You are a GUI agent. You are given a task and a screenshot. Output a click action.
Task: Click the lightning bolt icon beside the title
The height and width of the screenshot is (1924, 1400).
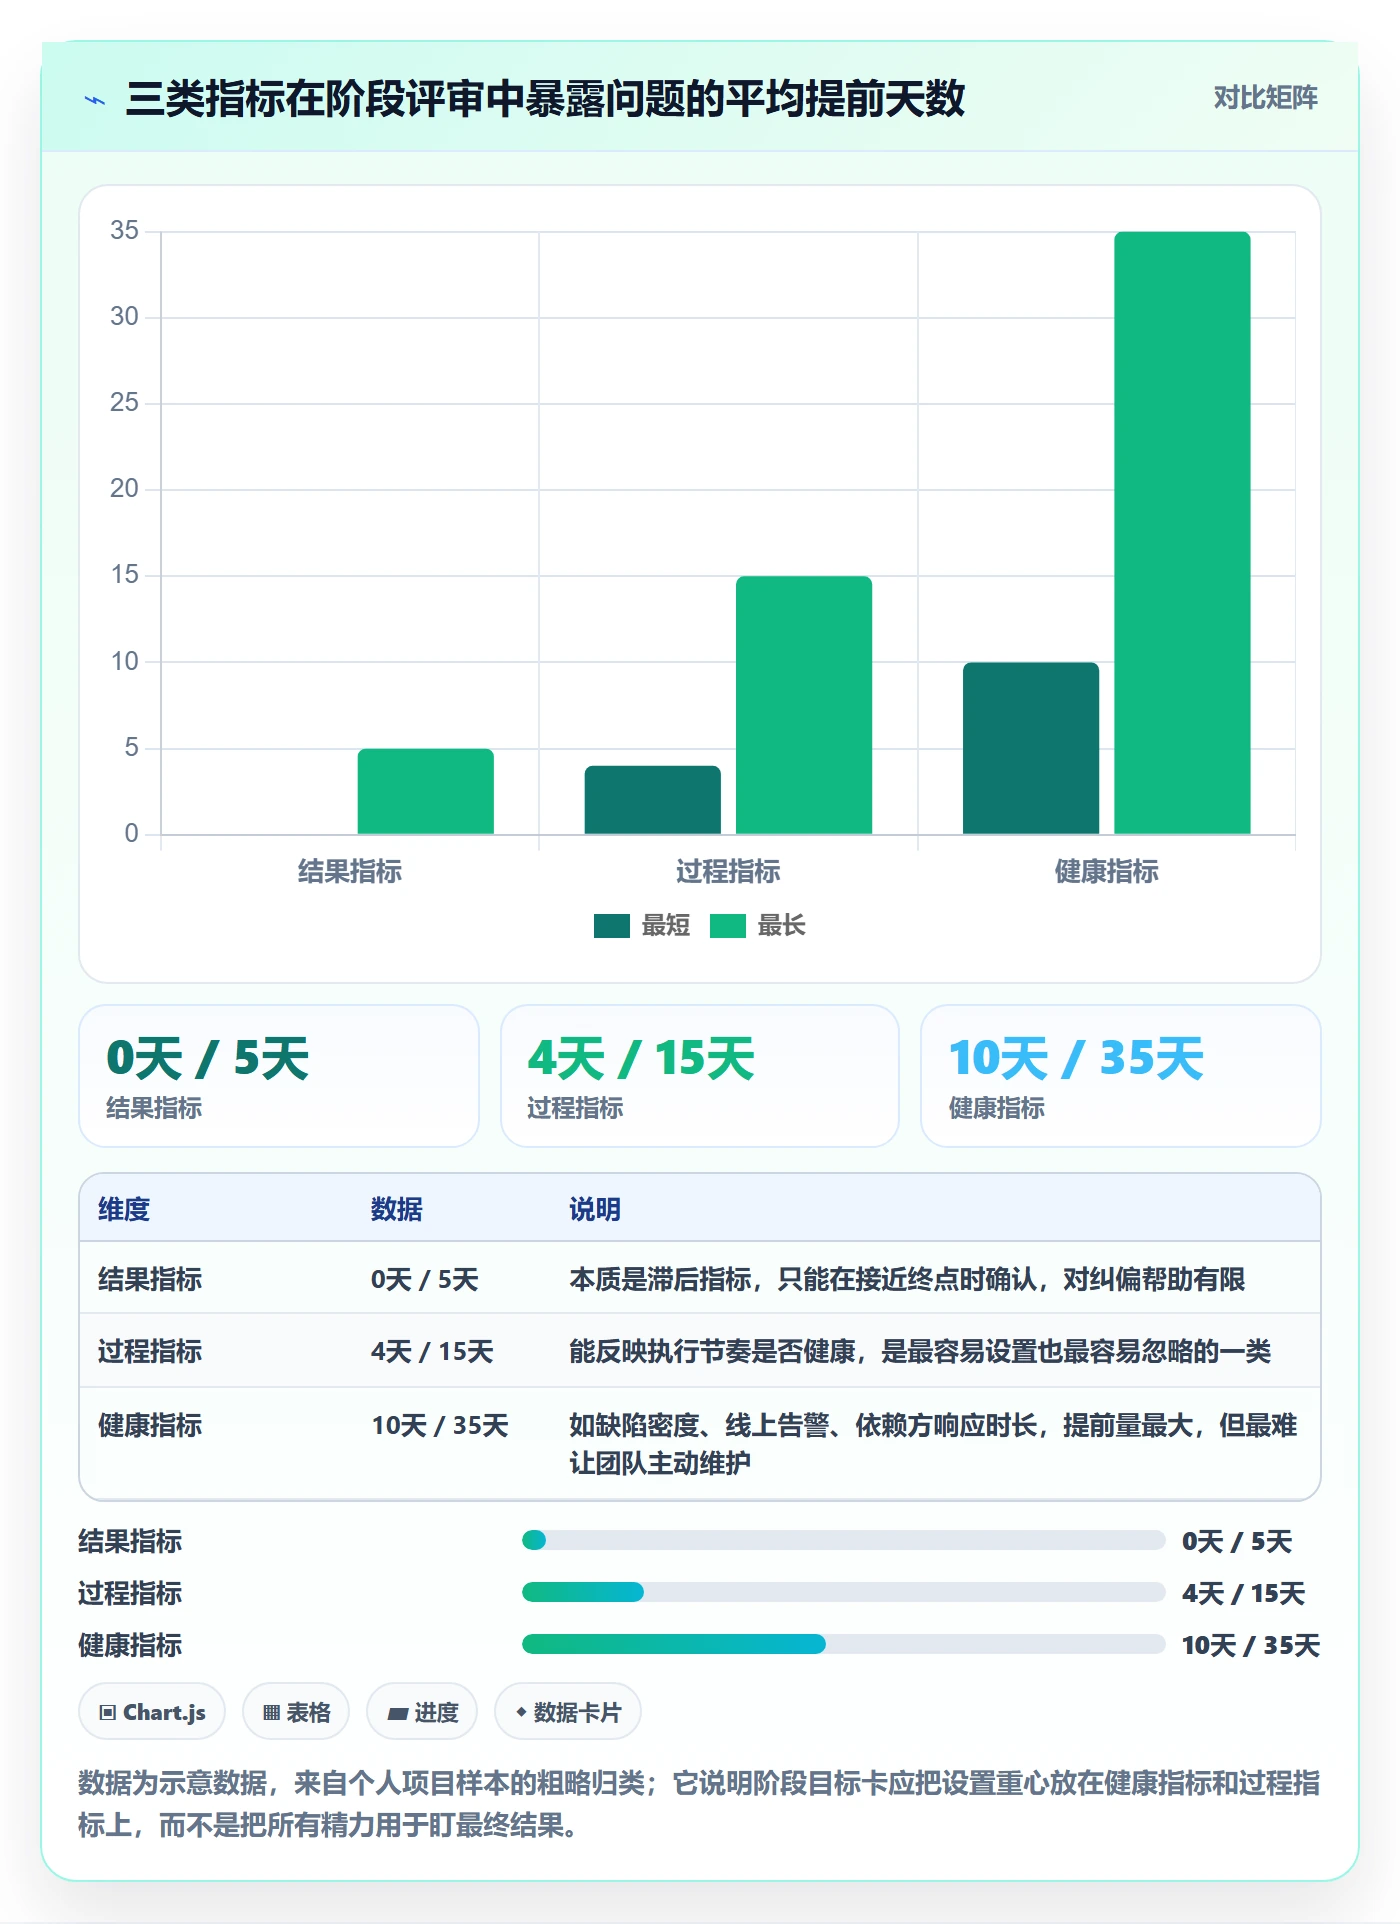pyautogui.click(x=95, y=99)
